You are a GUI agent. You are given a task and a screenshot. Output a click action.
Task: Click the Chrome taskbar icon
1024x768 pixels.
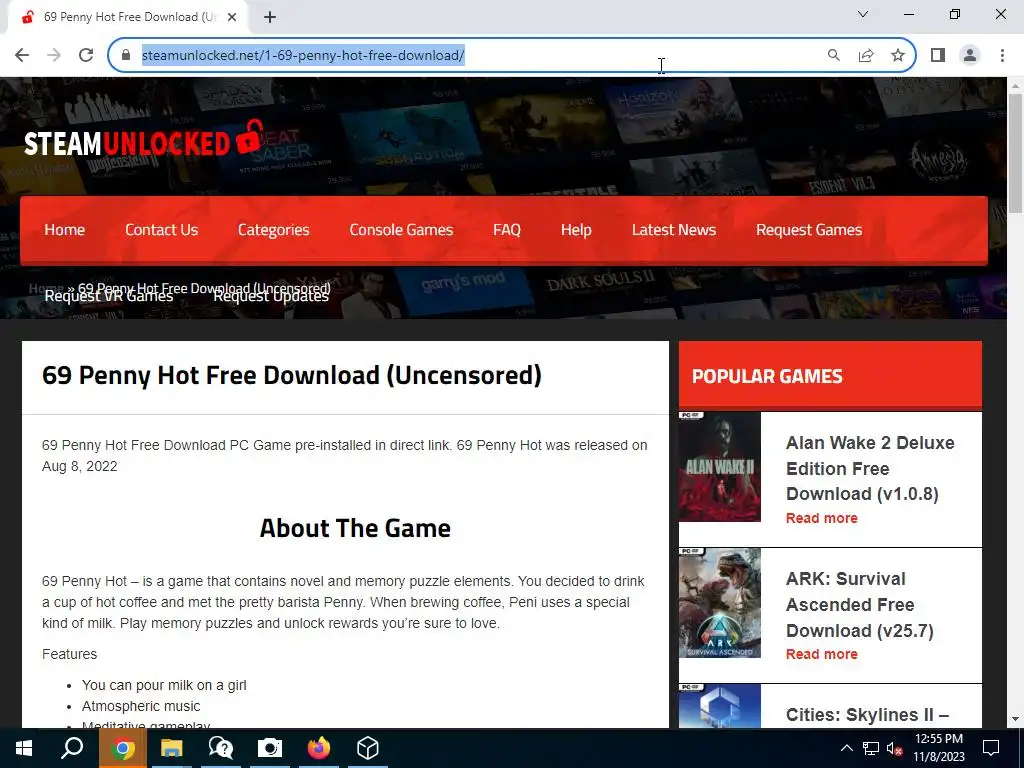pos(122,748)
